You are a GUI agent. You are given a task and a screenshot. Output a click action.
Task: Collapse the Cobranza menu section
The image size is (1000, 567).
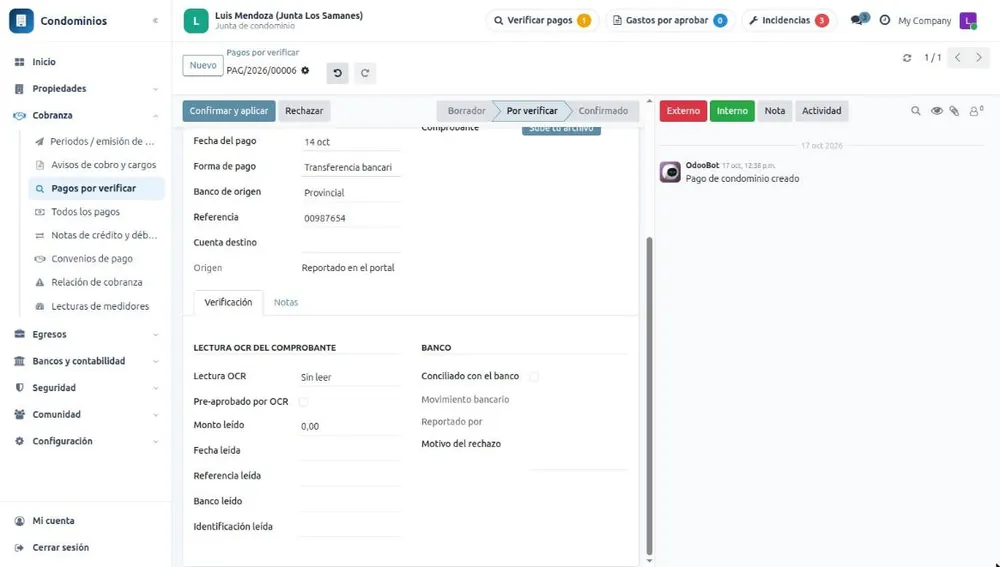tap(156, 116)
